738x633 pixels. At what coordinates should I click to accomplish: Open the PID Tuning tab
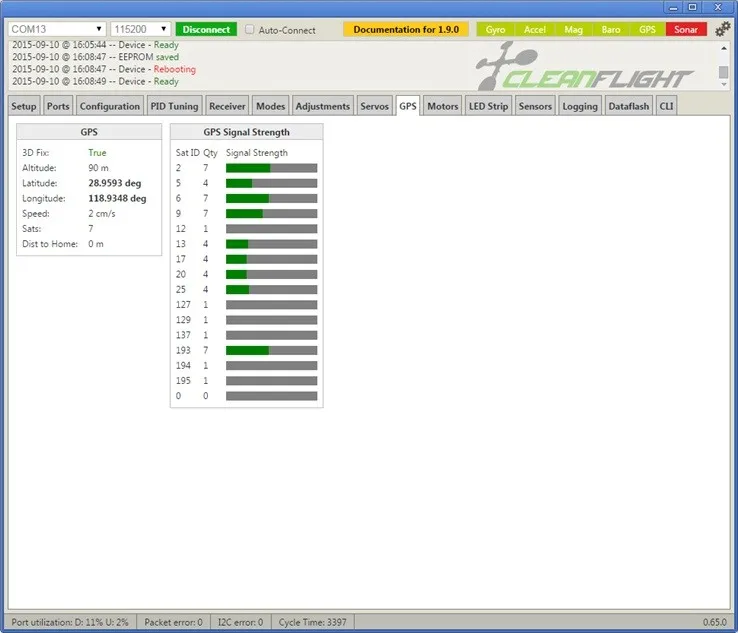tap(174, 106)
